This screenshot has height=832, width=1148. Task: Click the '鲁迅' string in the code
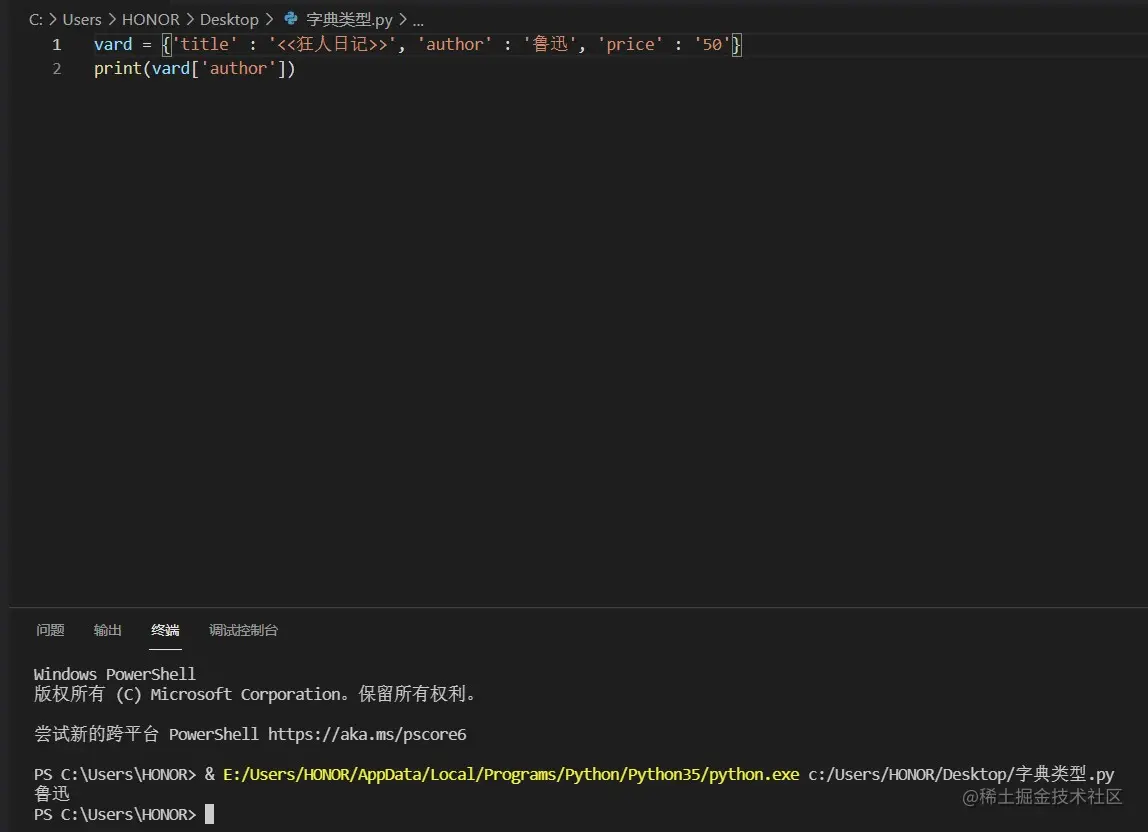(x=550, y=45)
